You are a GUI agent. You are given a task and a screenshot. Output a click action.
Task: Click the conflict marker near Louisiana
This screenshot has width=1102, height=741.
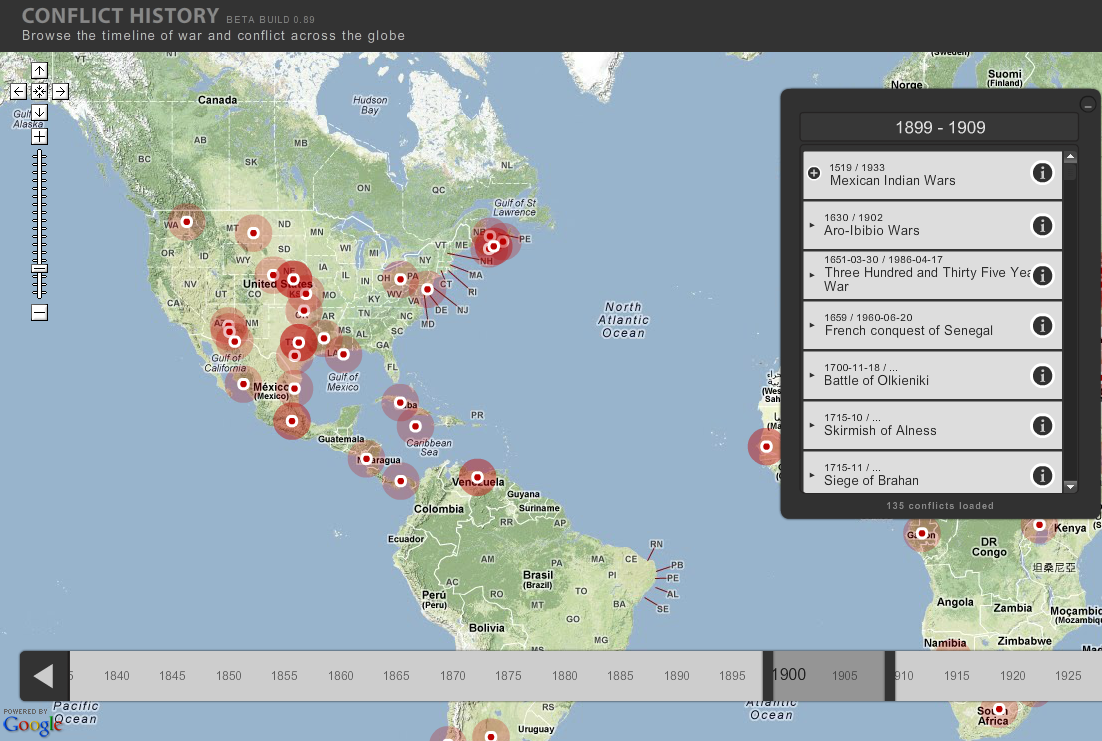click(x=344, y=354)
